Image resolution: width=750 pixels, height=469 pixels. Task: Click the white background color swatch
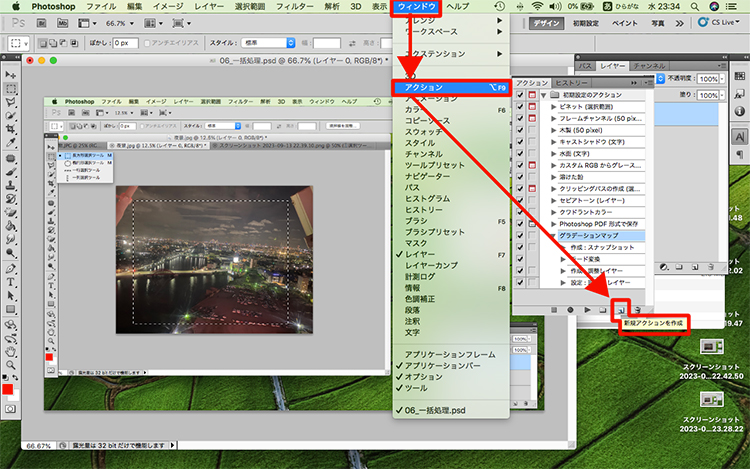[15, 396]
